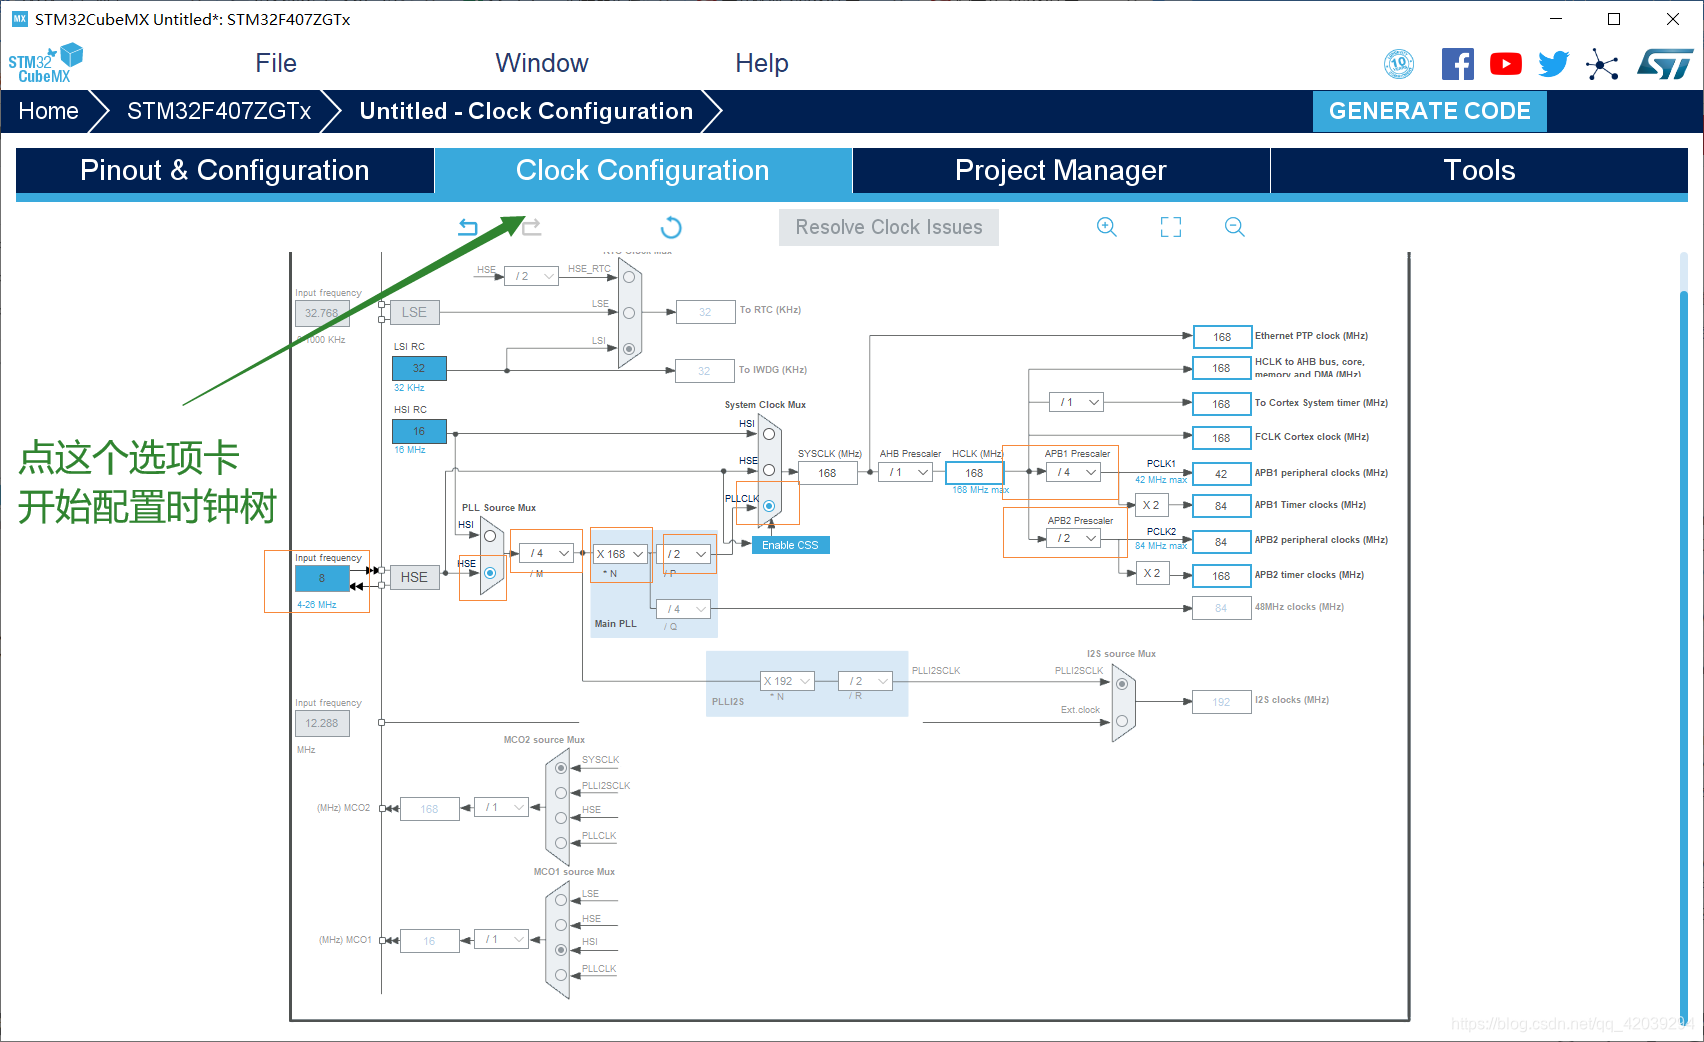Click Untitled - Clock Configuration breadcrumb
1704x1042 pixels.
point(526,111)
